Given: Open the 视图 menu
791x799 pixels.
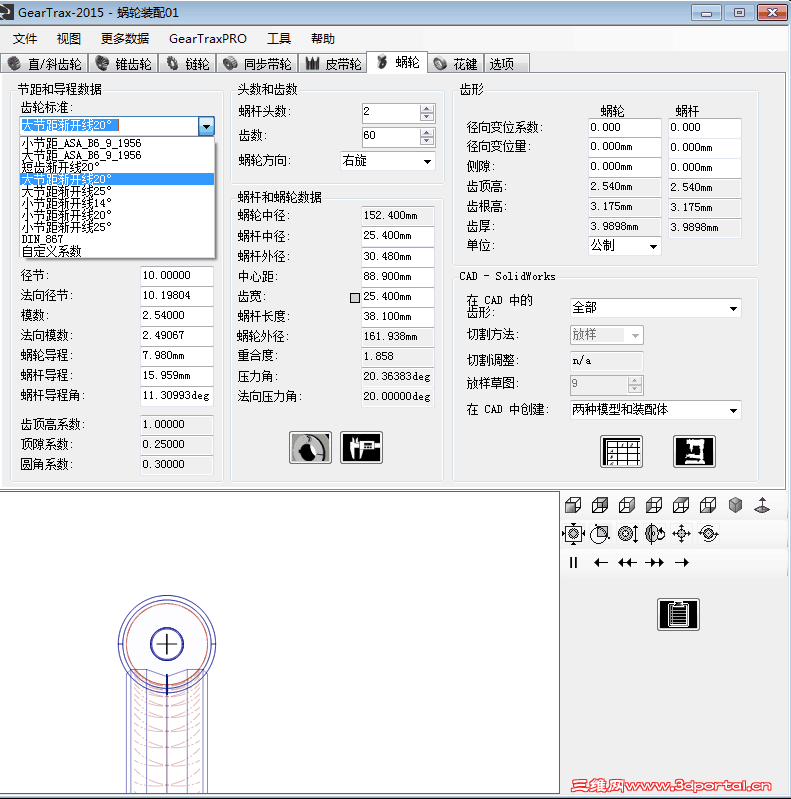Looking at the screenshot, I should point(69,39).
